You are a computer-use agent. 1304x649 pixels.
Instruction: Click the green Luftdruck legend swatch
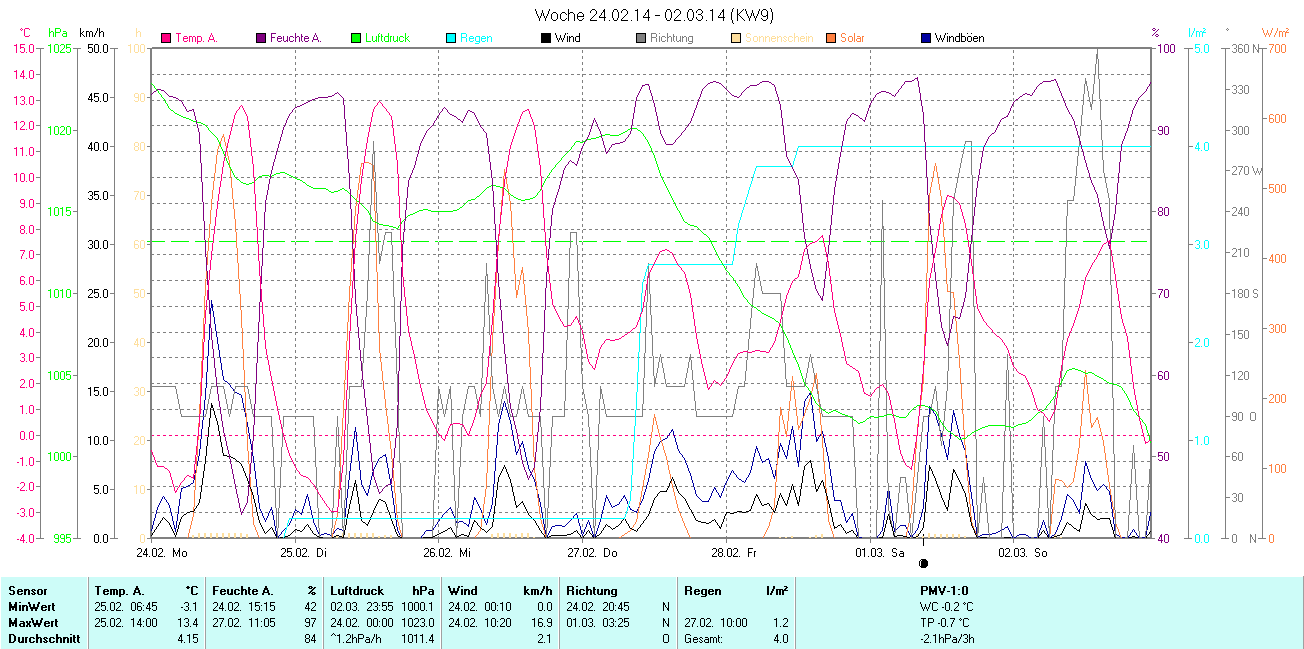click(355, 39)
